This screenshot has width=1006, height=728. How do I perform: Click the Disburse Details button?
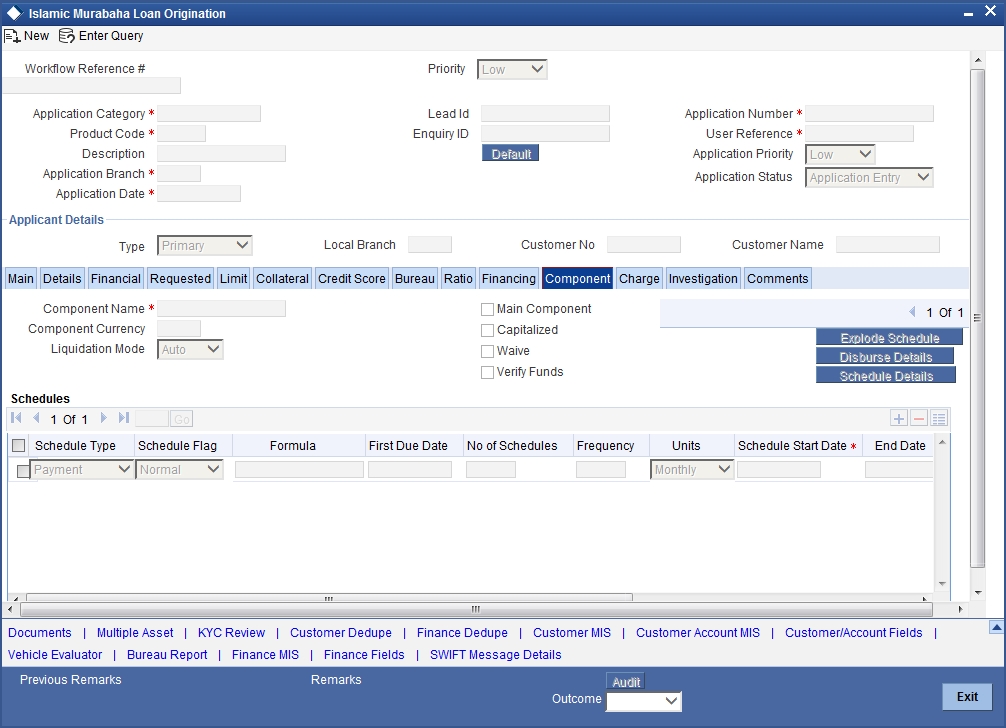[885, 357]
